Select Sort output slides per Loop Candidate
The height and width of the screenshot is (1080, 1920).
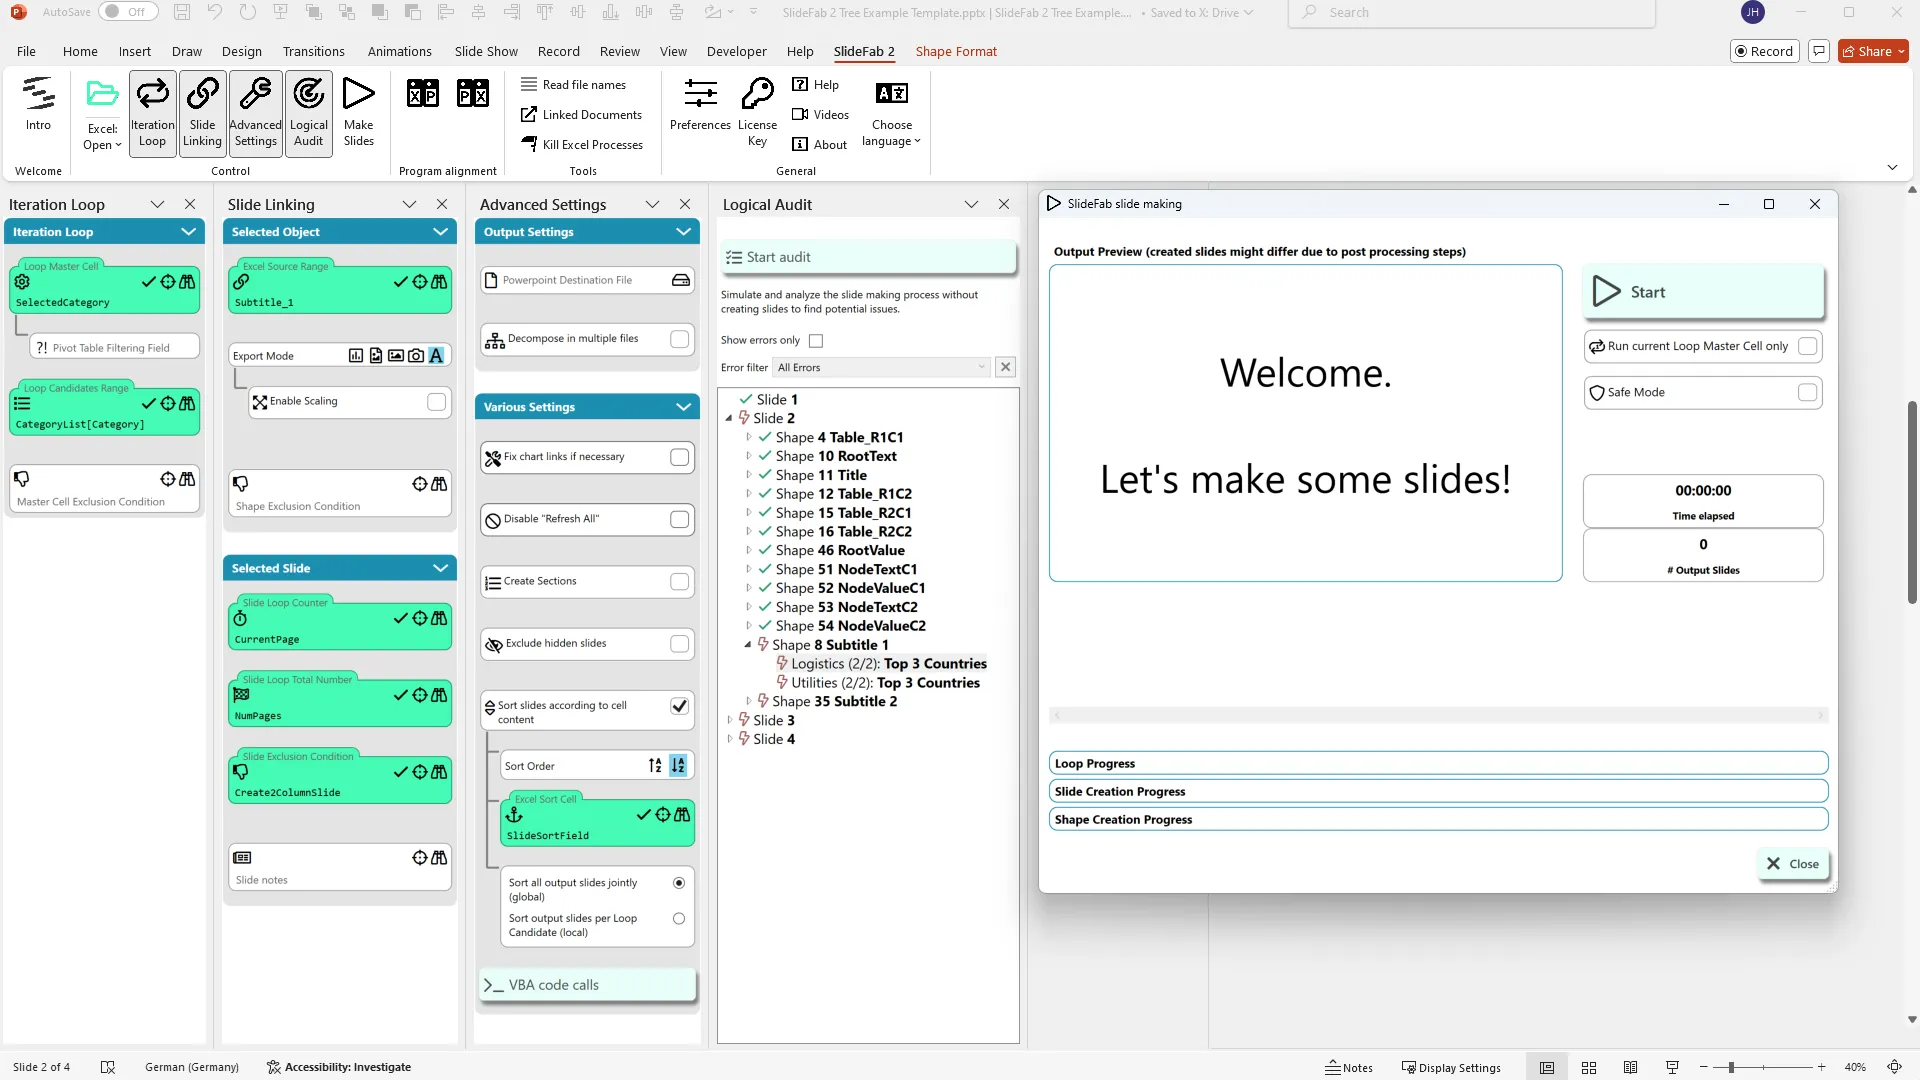pyautogui.click(x=679, y=919)
